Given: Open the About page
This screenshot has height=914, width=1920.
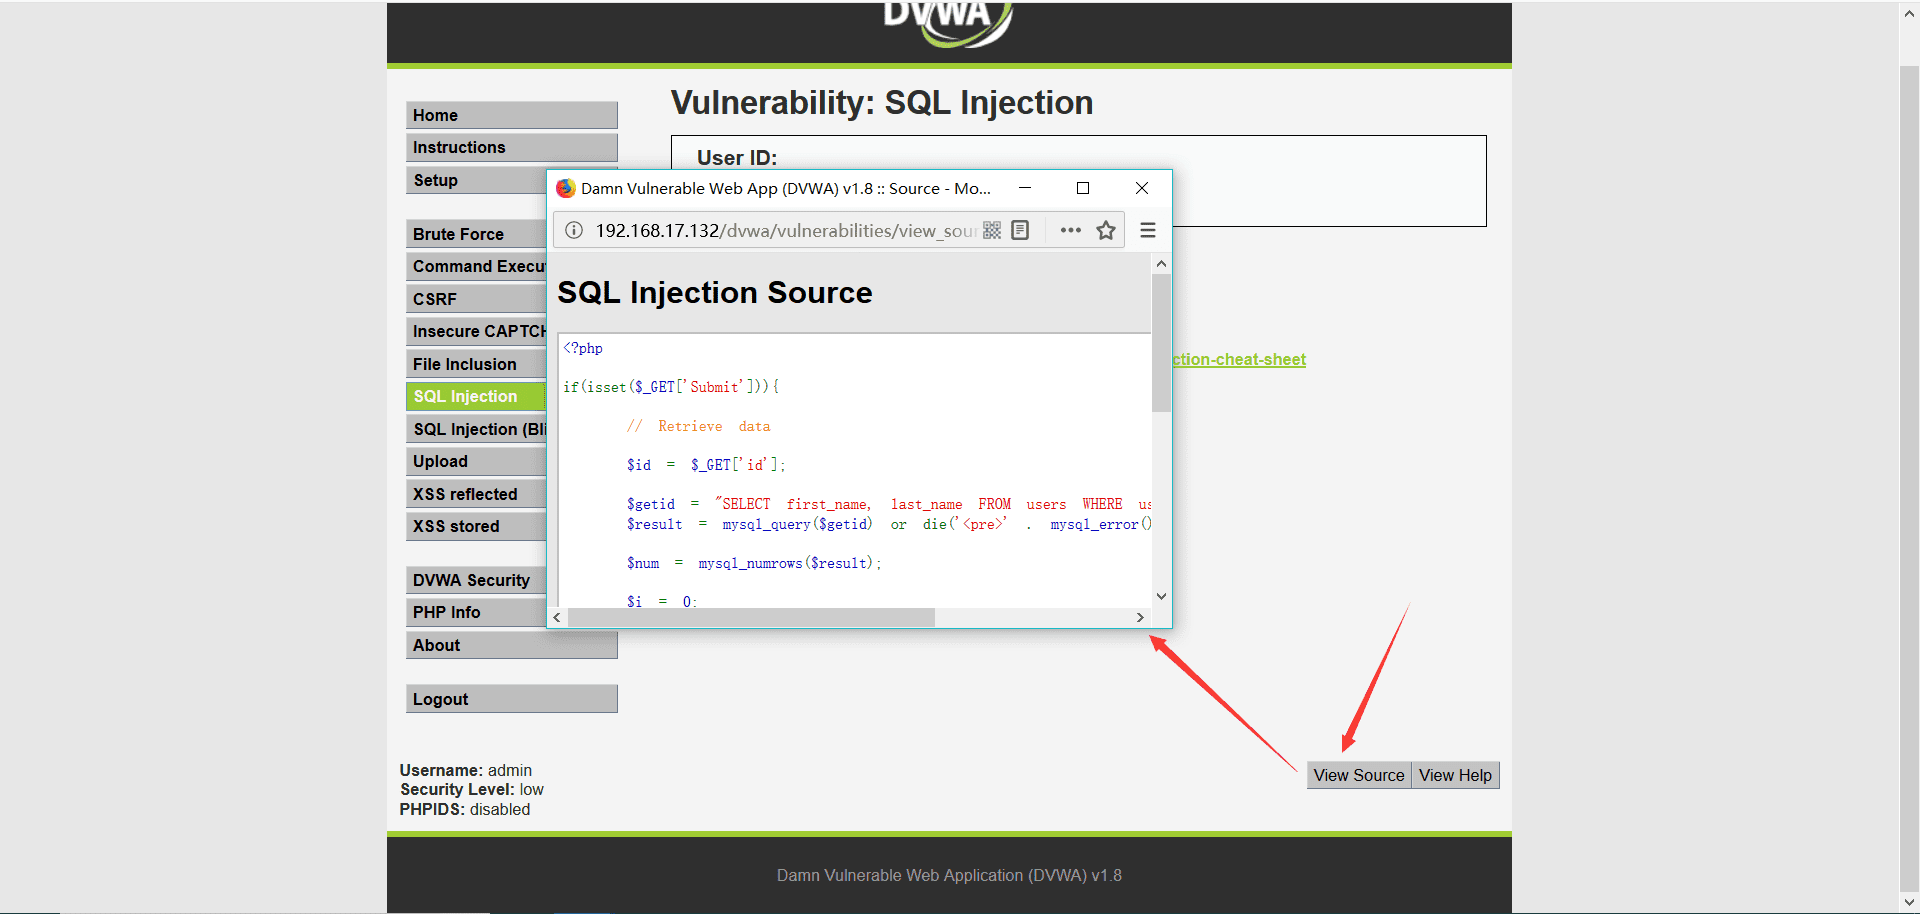Looking at the screenshot, I should pyautogui.click(x=511, y=645).
